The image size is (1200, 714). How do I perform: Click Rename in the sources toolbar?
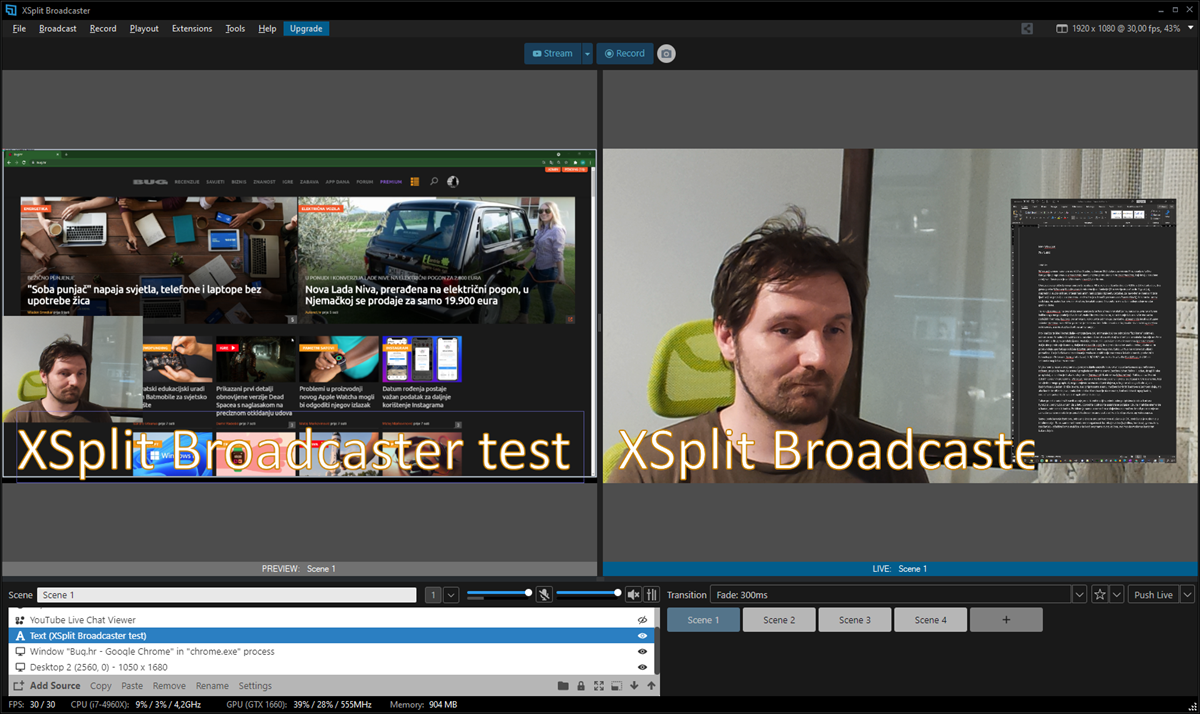(x=212, y=686)
